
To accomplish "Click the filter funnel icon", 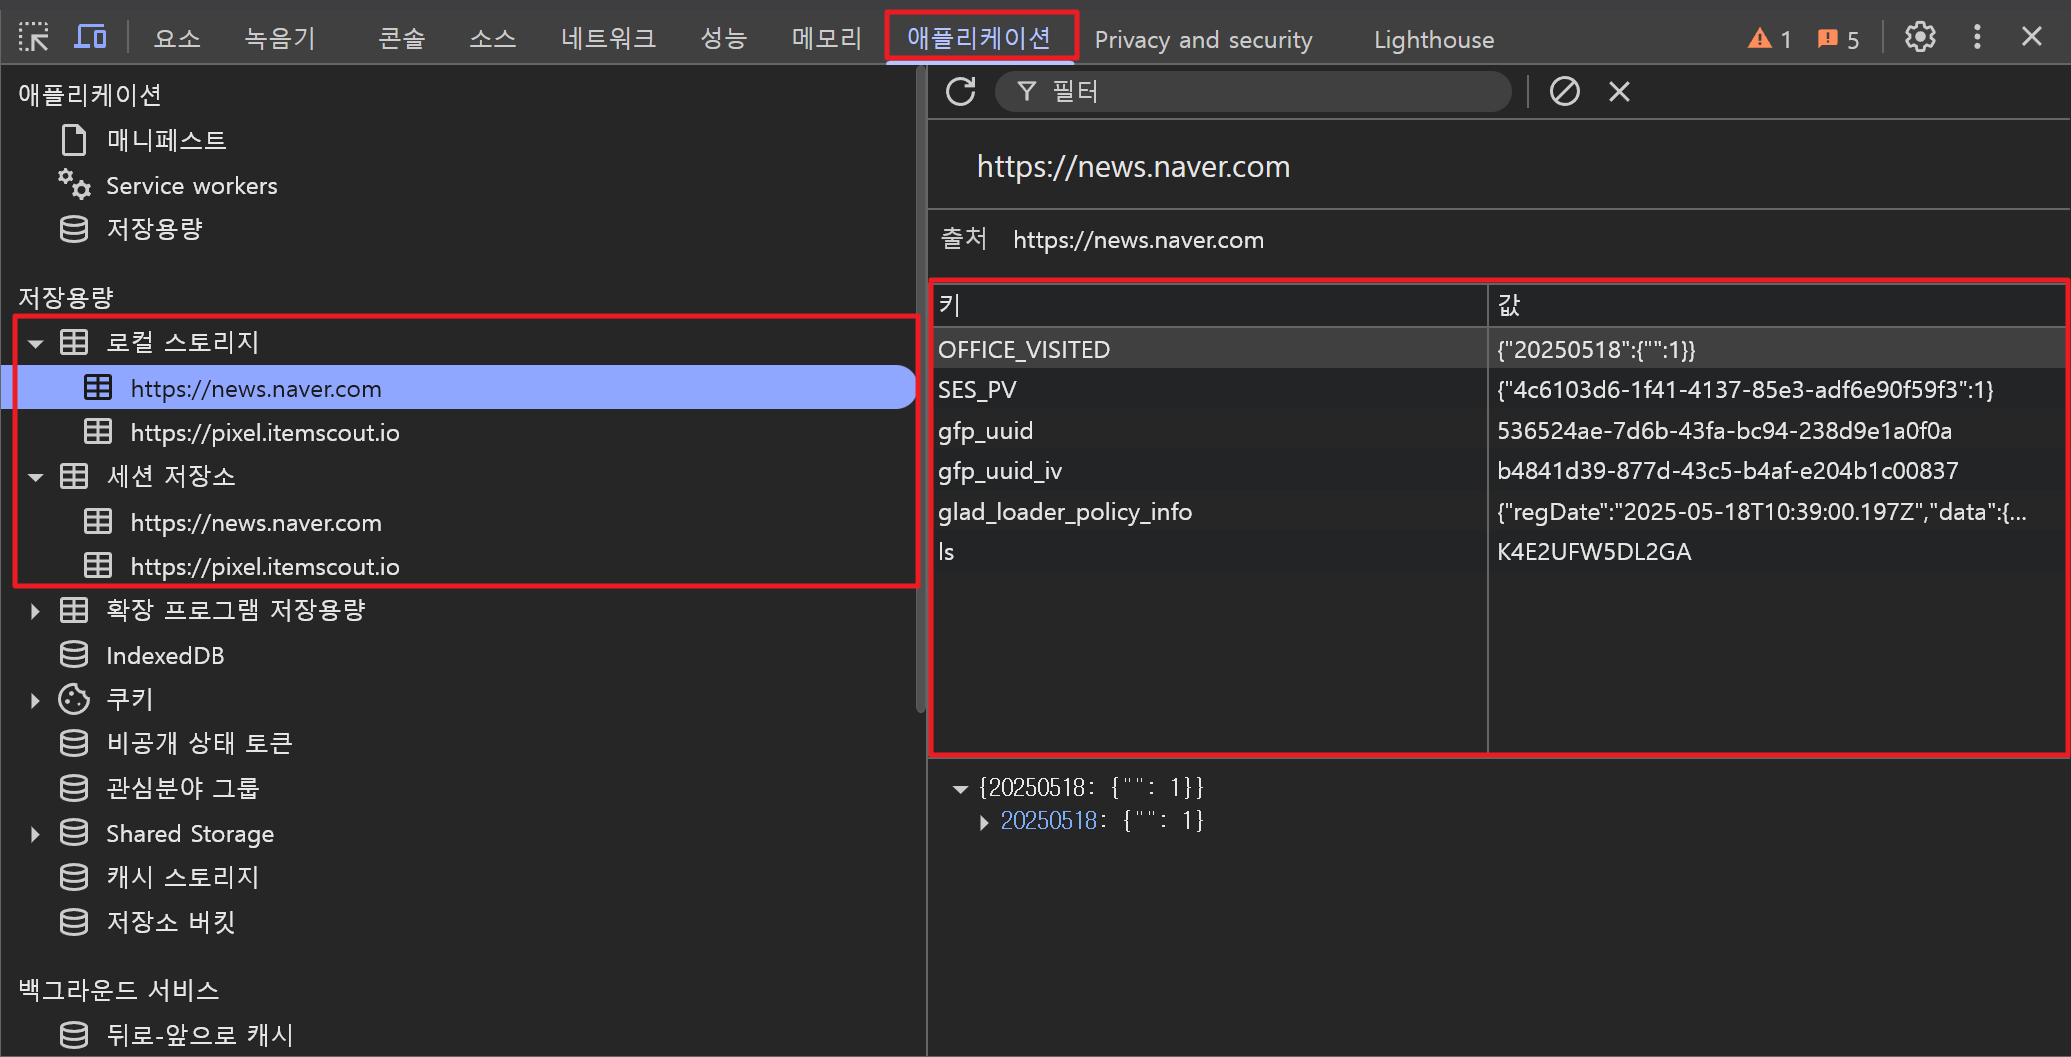I will pos(1026,91).
